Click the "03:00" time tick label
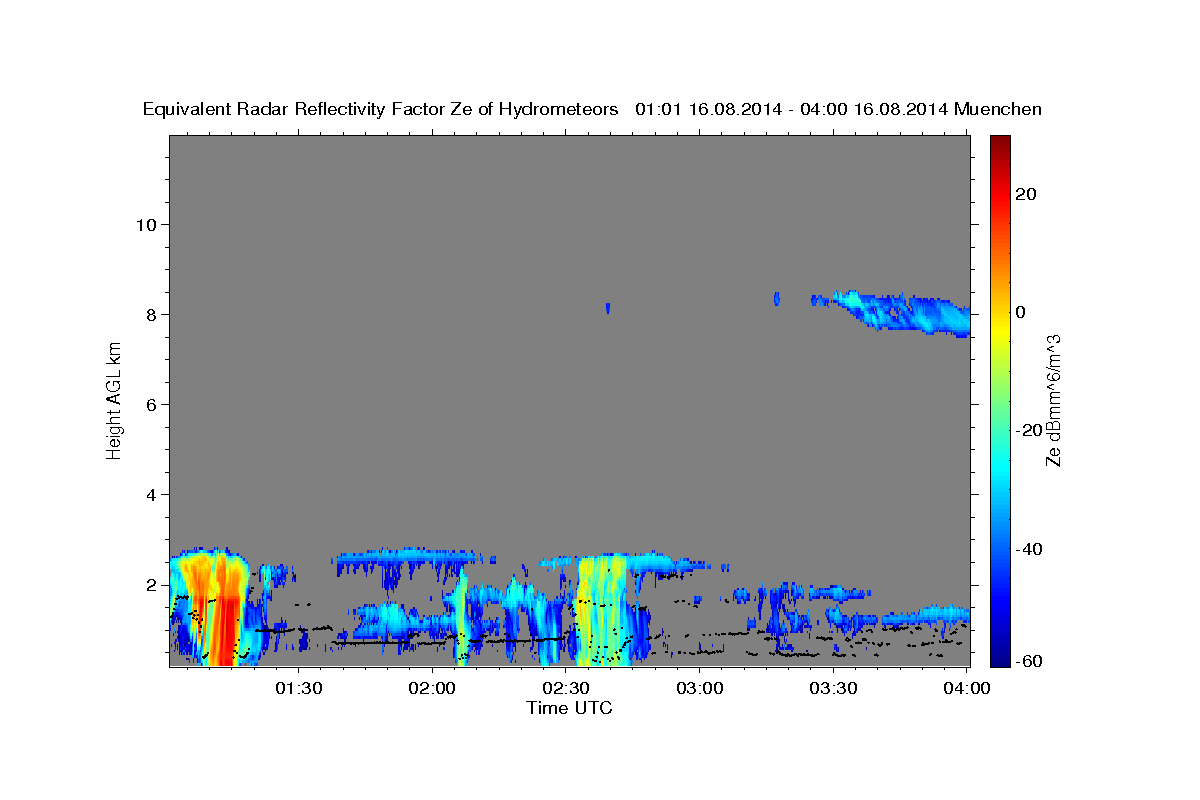1200x800 pixels. click(x=699, y=688)
